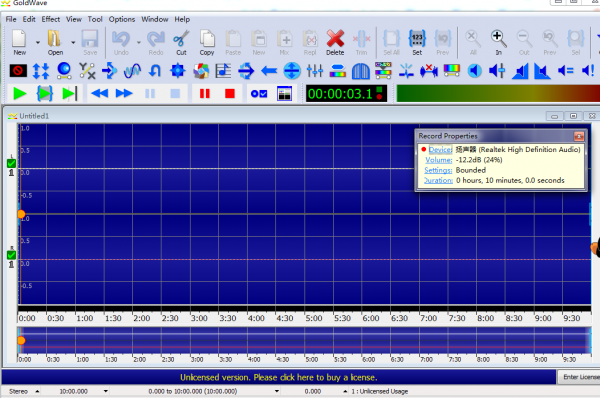Expand the New button dropdown arrow
The width and height of the screenshot is (600, 398).
tap(38, 42)
